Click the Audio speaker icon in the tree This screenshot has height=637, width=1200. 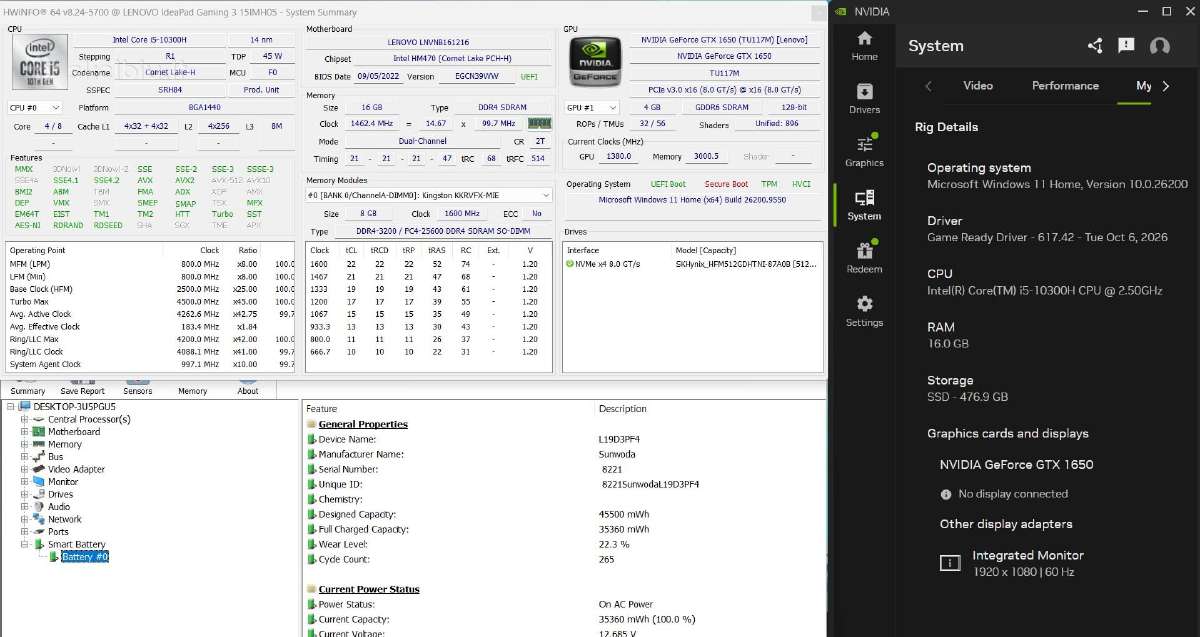(40, 507)
